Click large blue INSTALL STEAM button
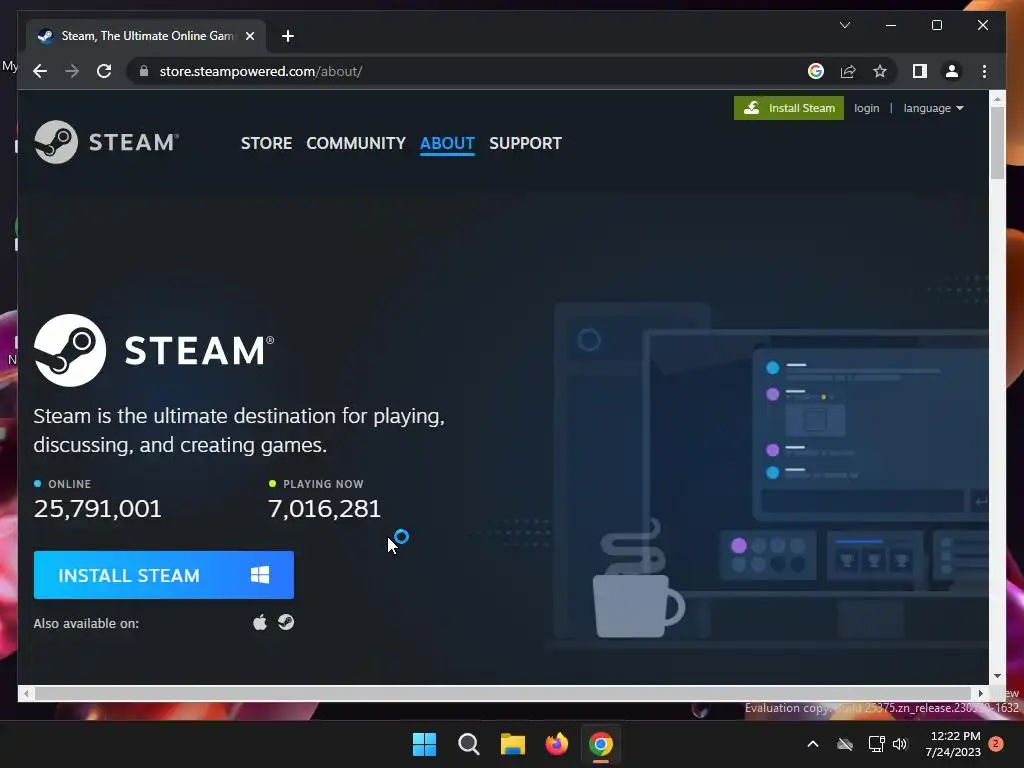 point(164,575)
